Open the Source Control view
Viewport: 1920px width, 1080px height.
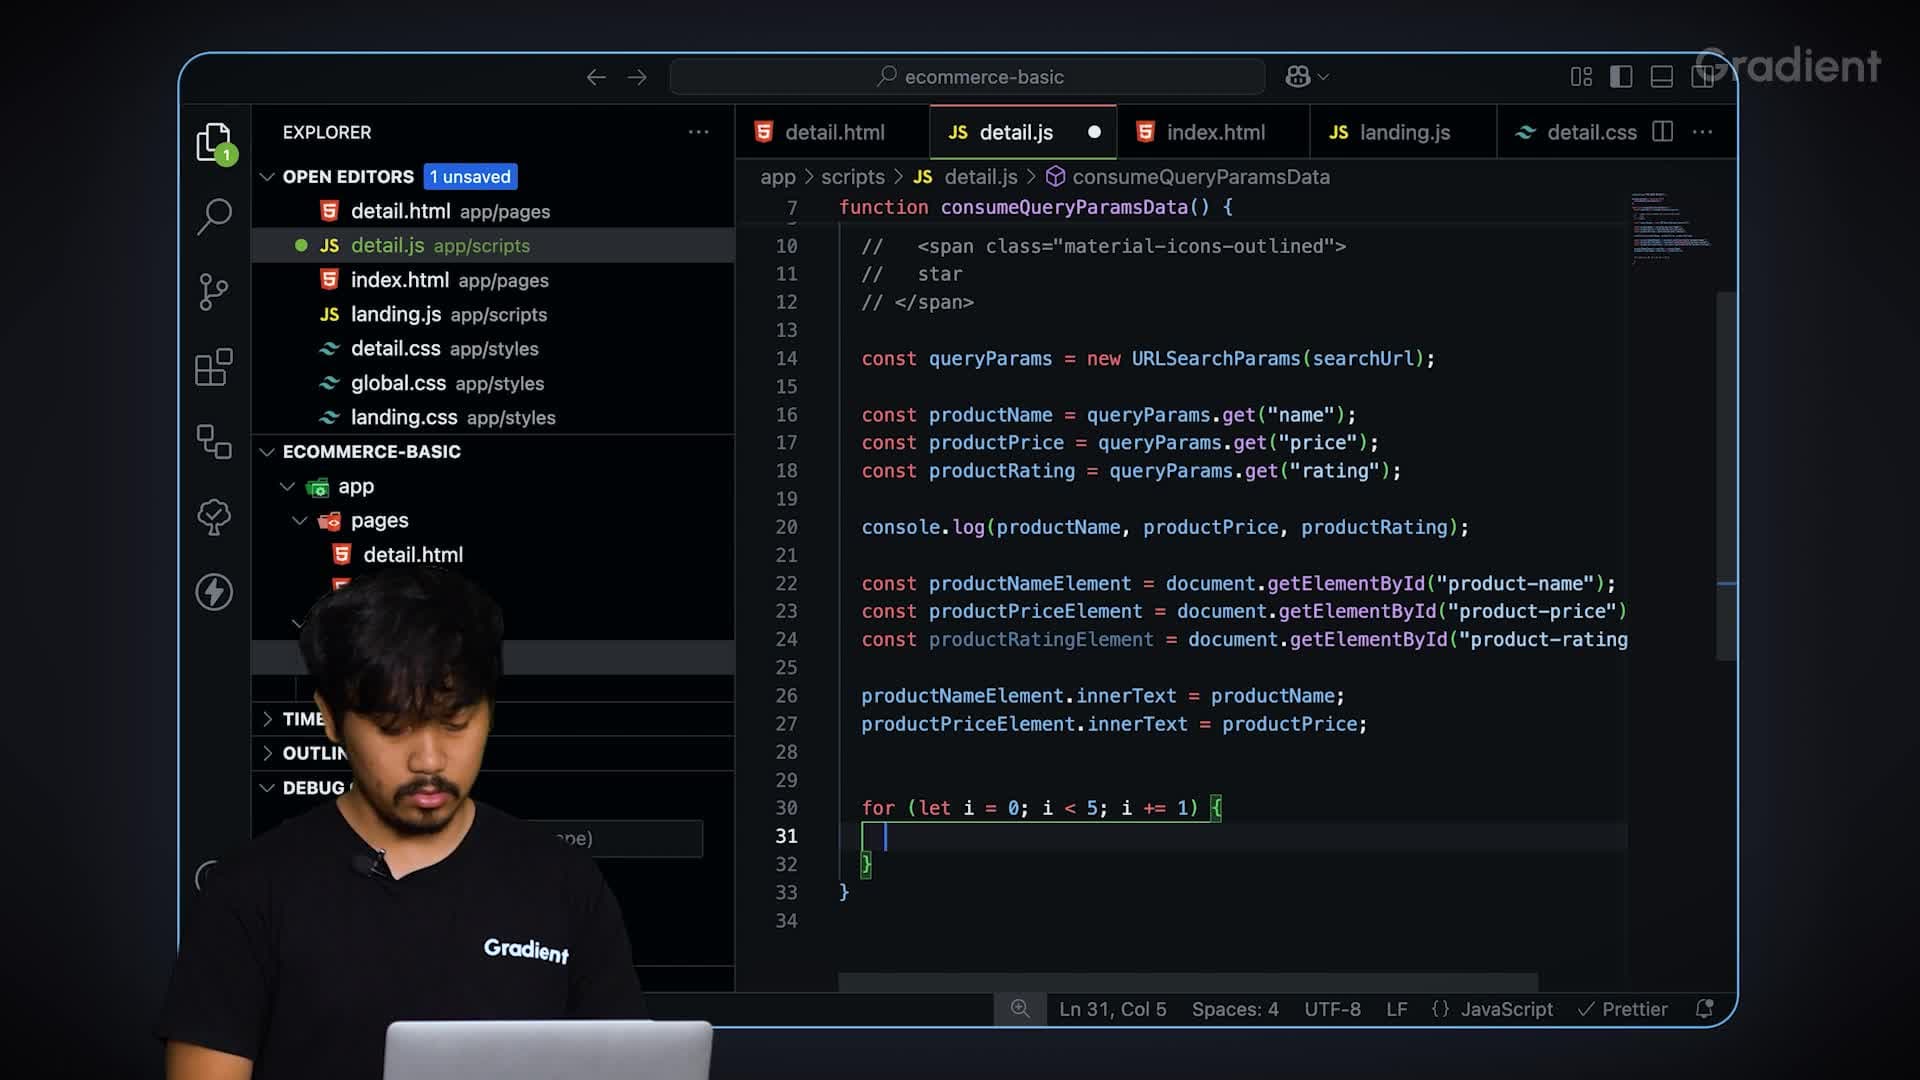point(214,292)
